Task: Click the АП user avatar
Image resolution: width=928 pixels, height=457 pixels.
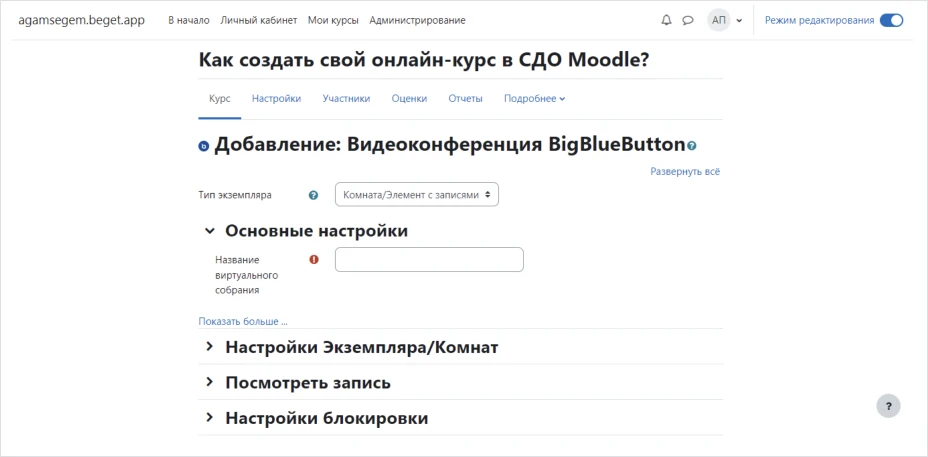Action: (x=719, y=20)
